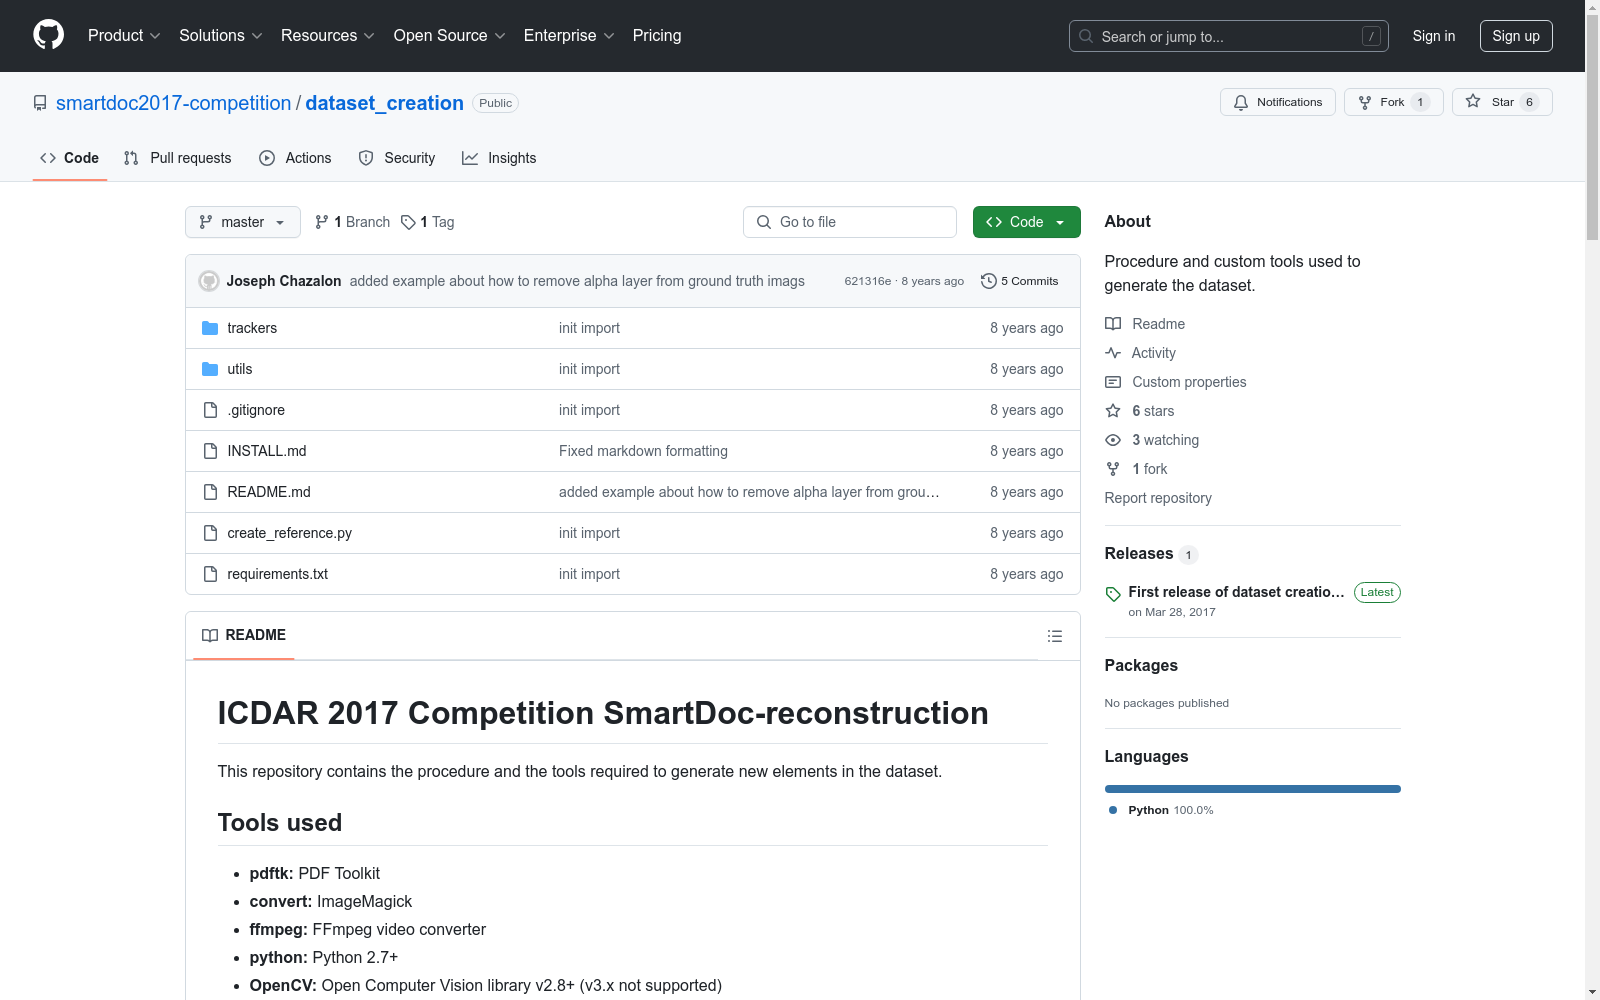Open the create_reference.py file
This screenshot has height=1000, width=1600.
[x=290, y=533]
